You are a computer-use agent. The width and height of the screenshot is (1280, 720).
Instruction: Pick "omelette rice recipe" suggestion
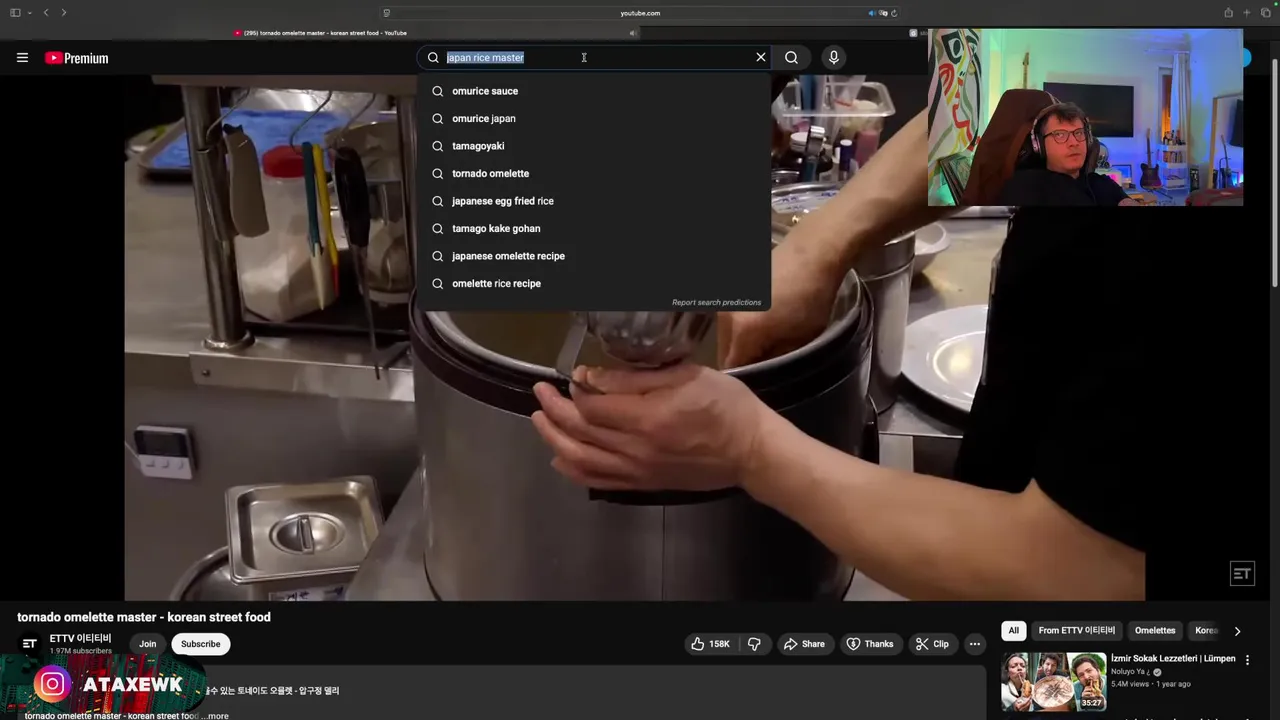[594, 283]
